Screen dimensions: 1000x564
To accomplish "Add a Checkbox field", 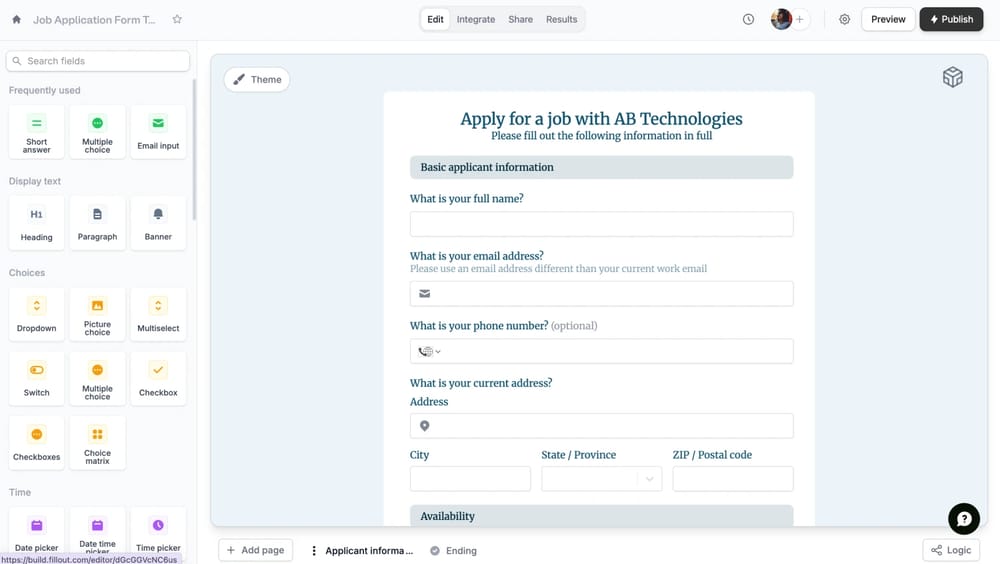I will (158, 378).
